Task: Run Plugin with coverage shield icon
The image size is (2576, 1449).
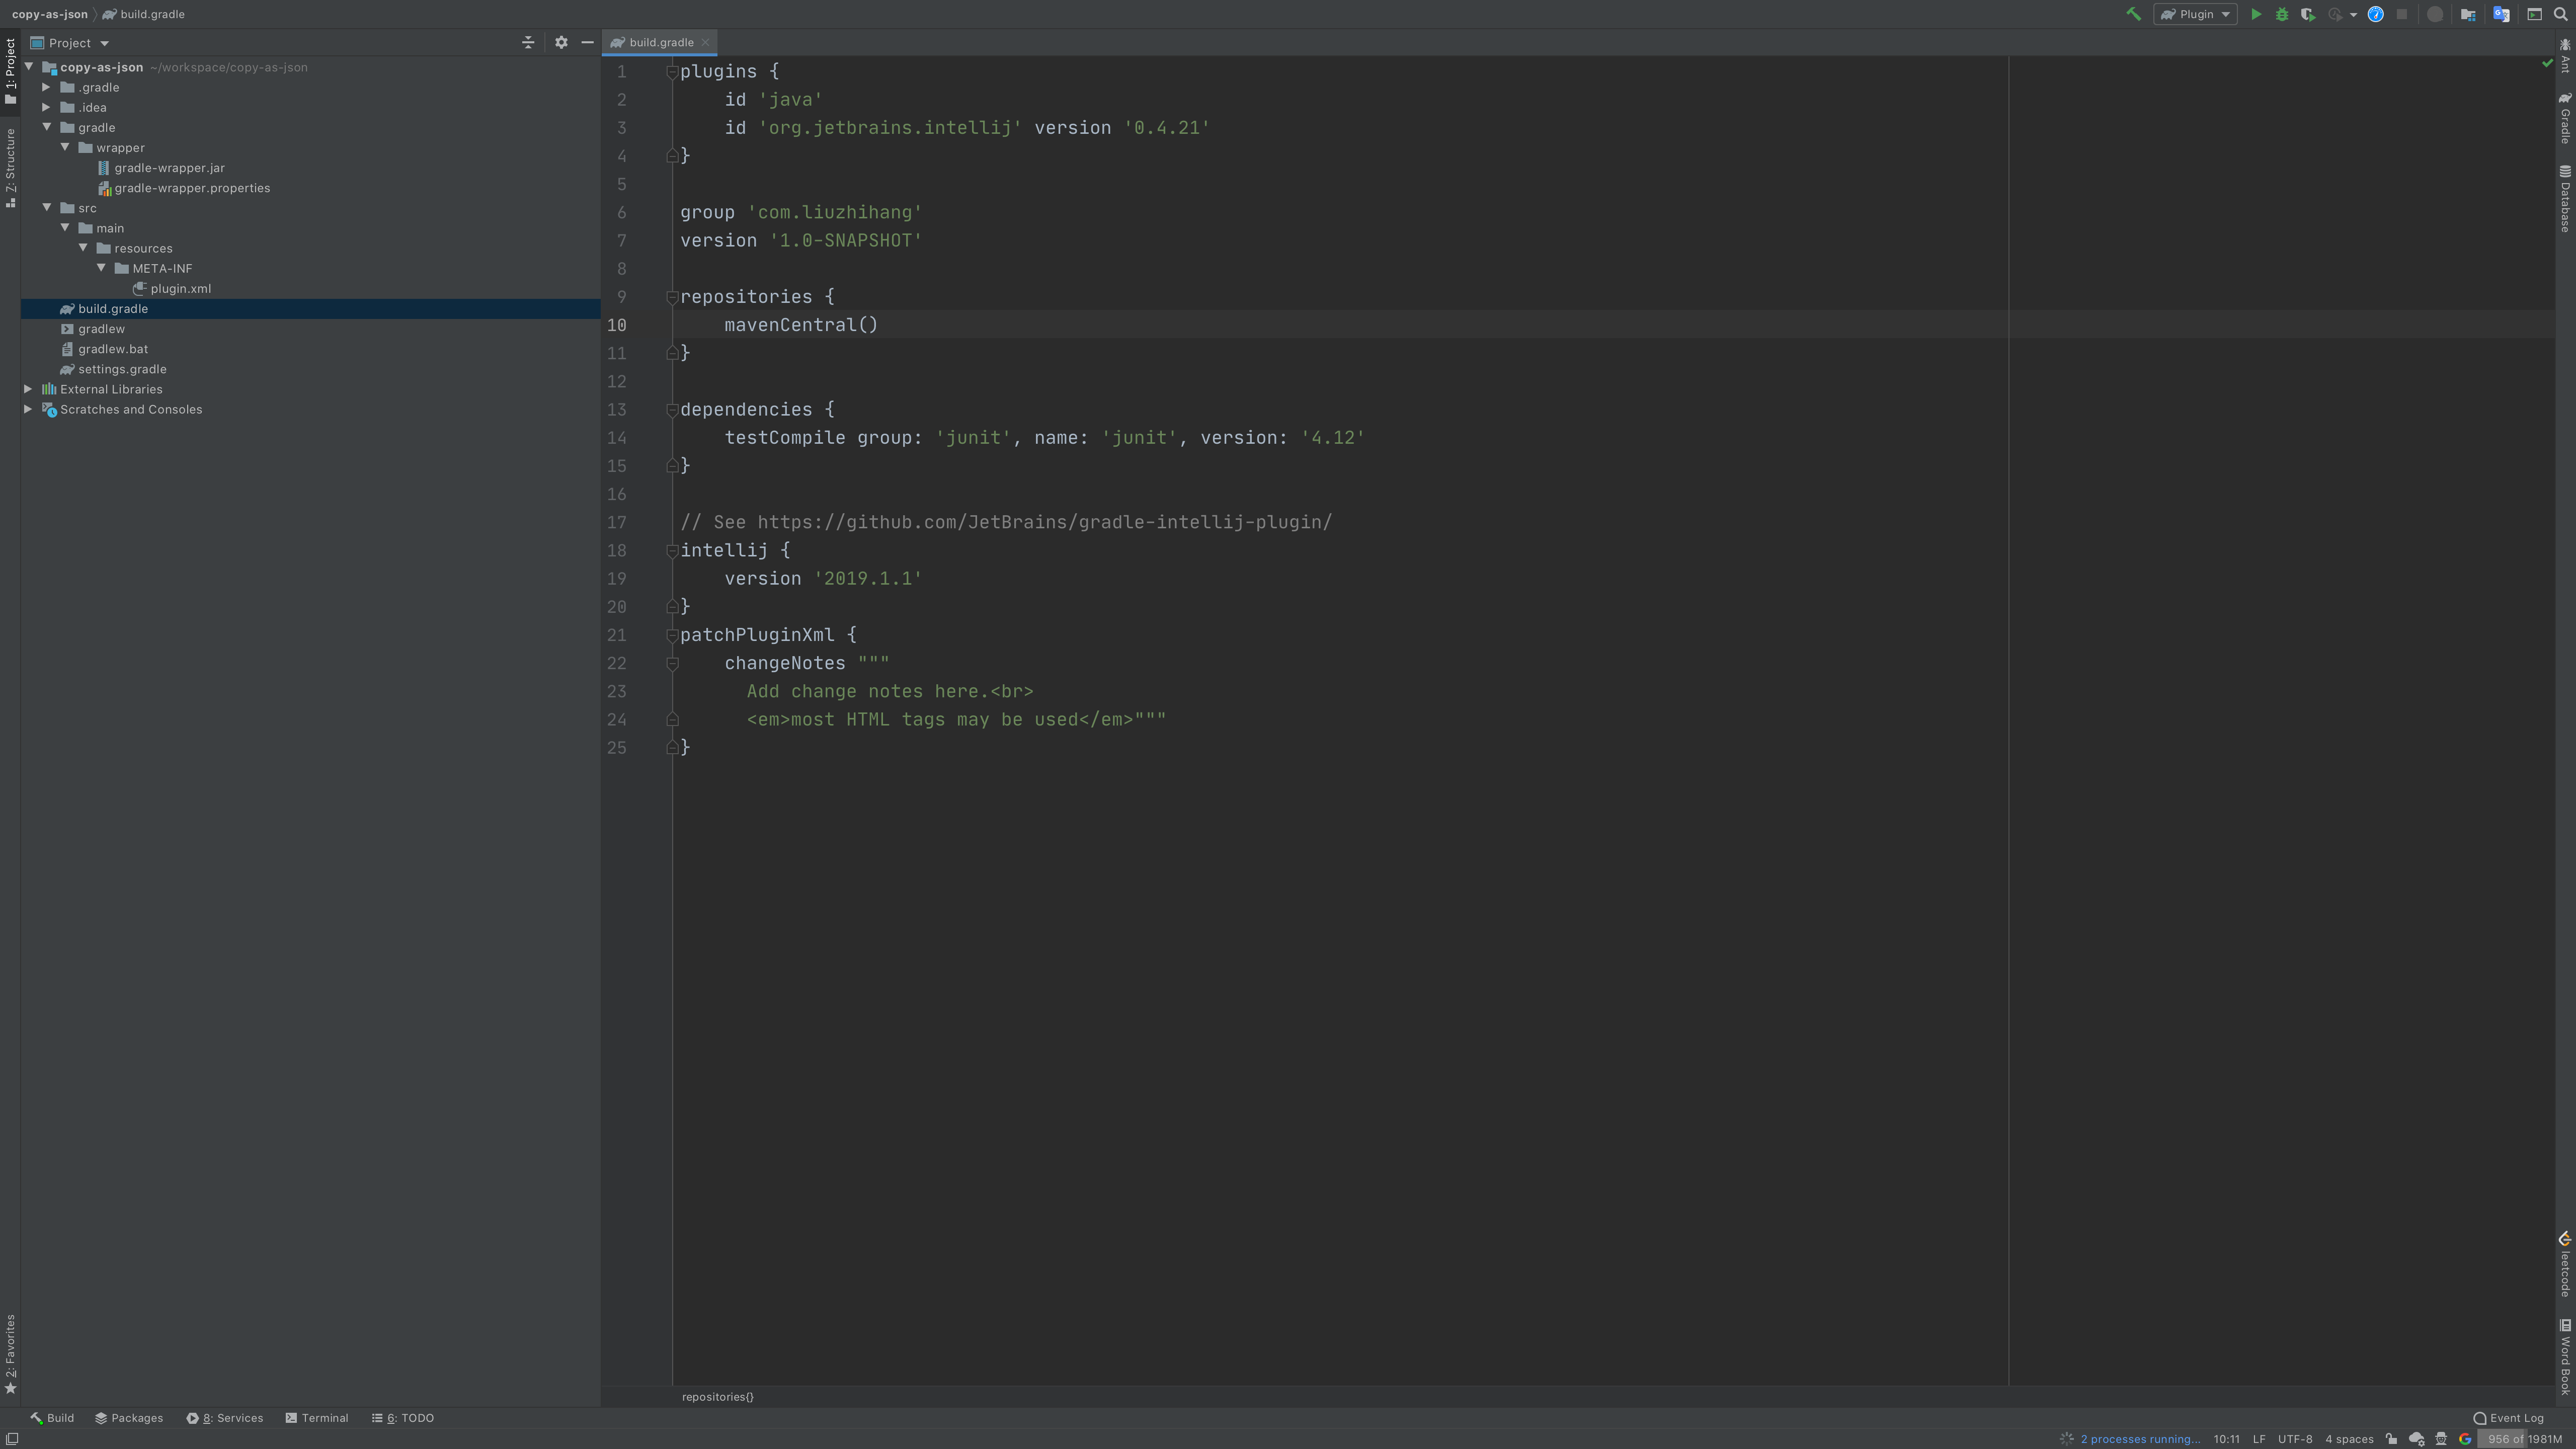Action: [2308, 14]
